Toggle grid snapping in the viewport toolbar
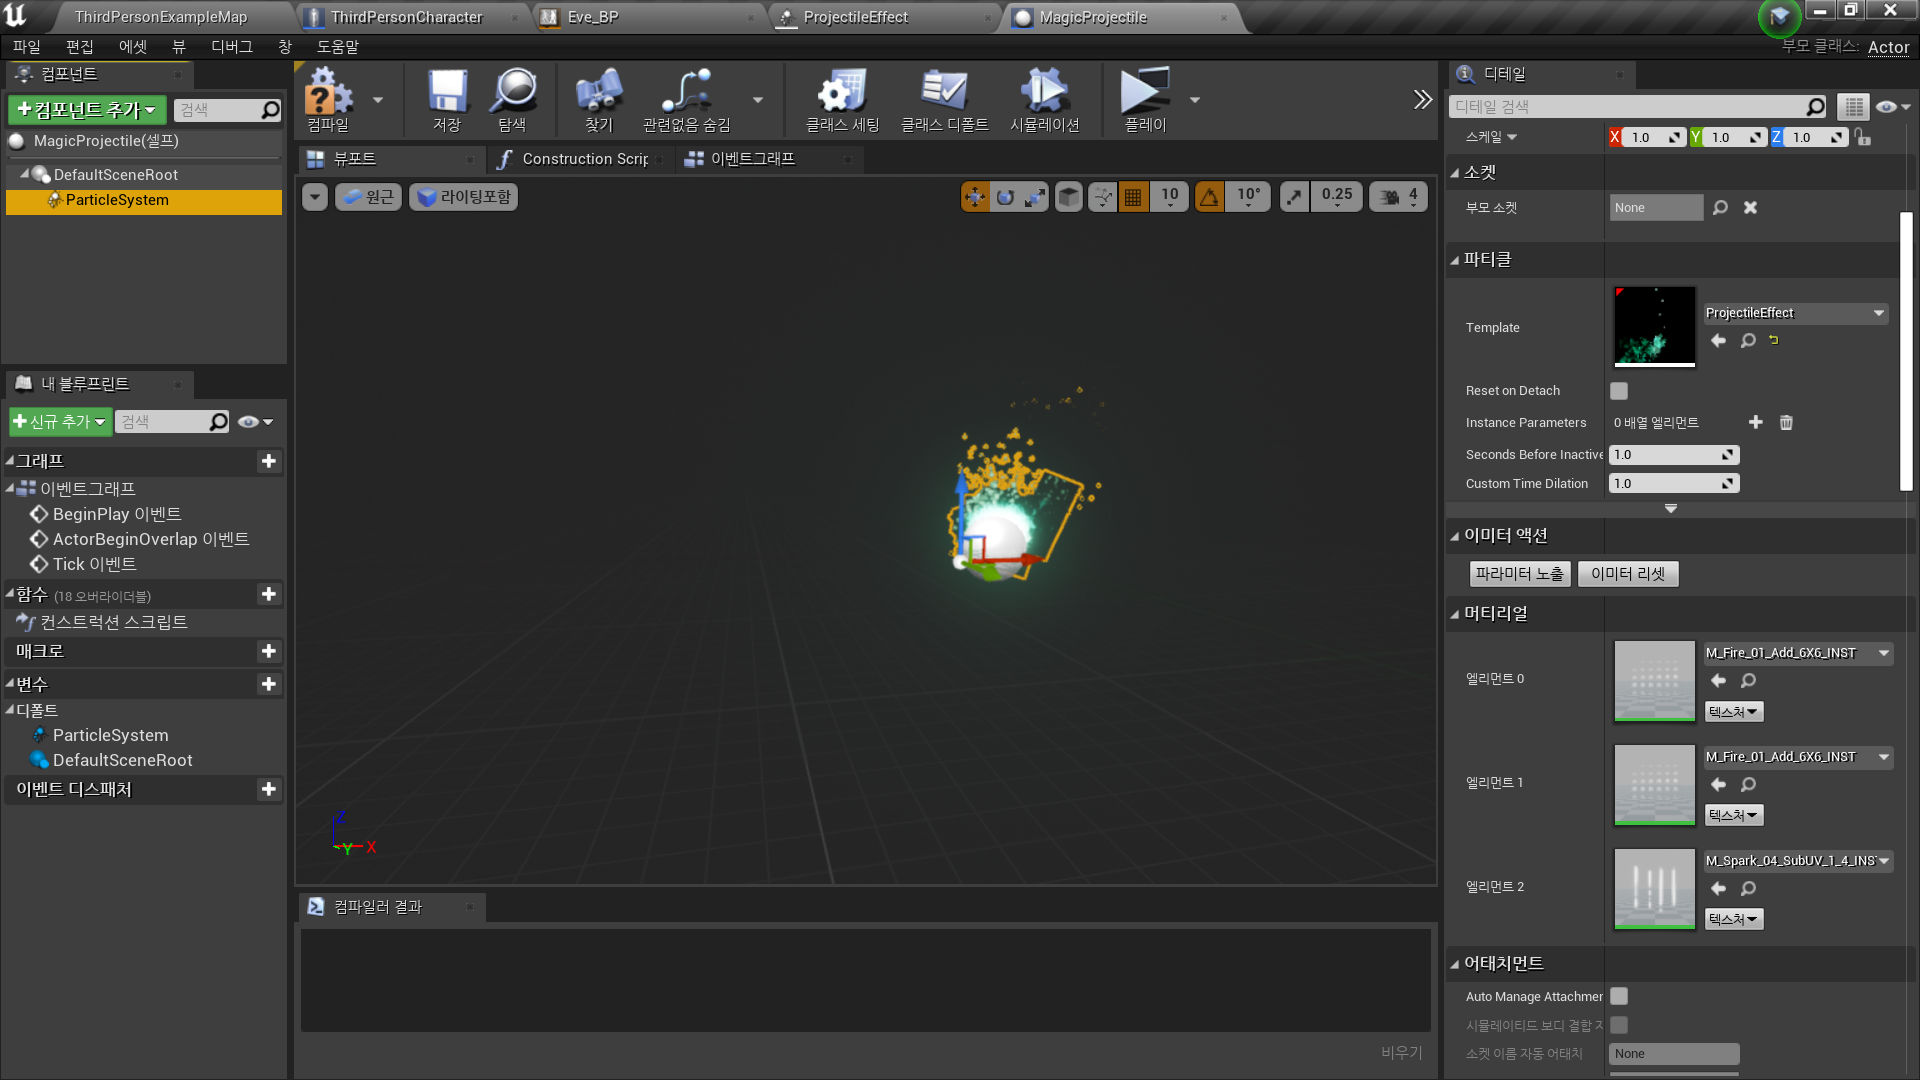Viewport: 1920px width, 1080px height. (1133, 196)
